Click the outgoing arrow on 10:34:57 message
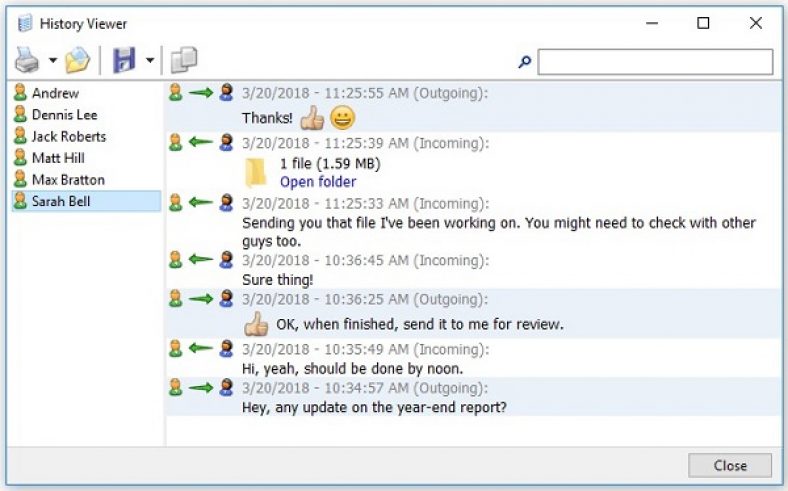Image resolution: width=788 pixels, height=491 pixels. 201,387
